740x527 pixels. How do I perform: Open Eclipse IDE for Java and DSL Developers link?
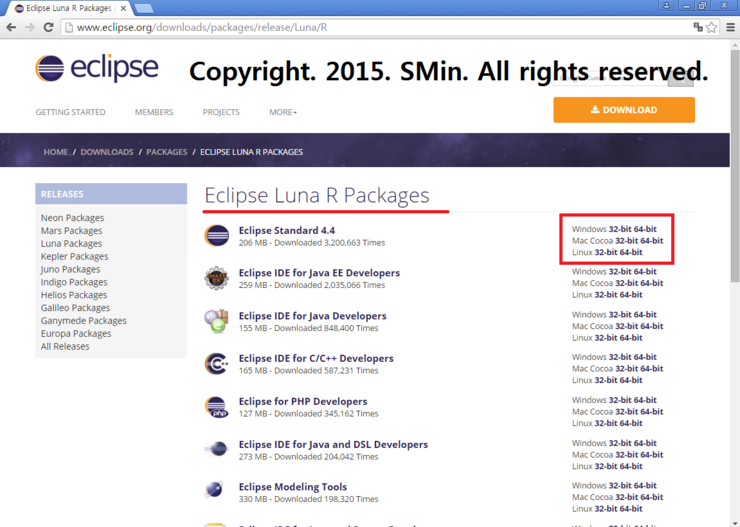333,444
